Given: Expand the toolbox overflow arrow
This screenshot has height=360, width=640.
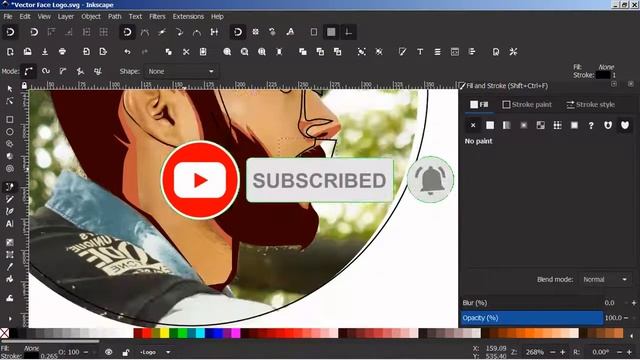Looking at the screenshot, I should [x=10, y=319].
